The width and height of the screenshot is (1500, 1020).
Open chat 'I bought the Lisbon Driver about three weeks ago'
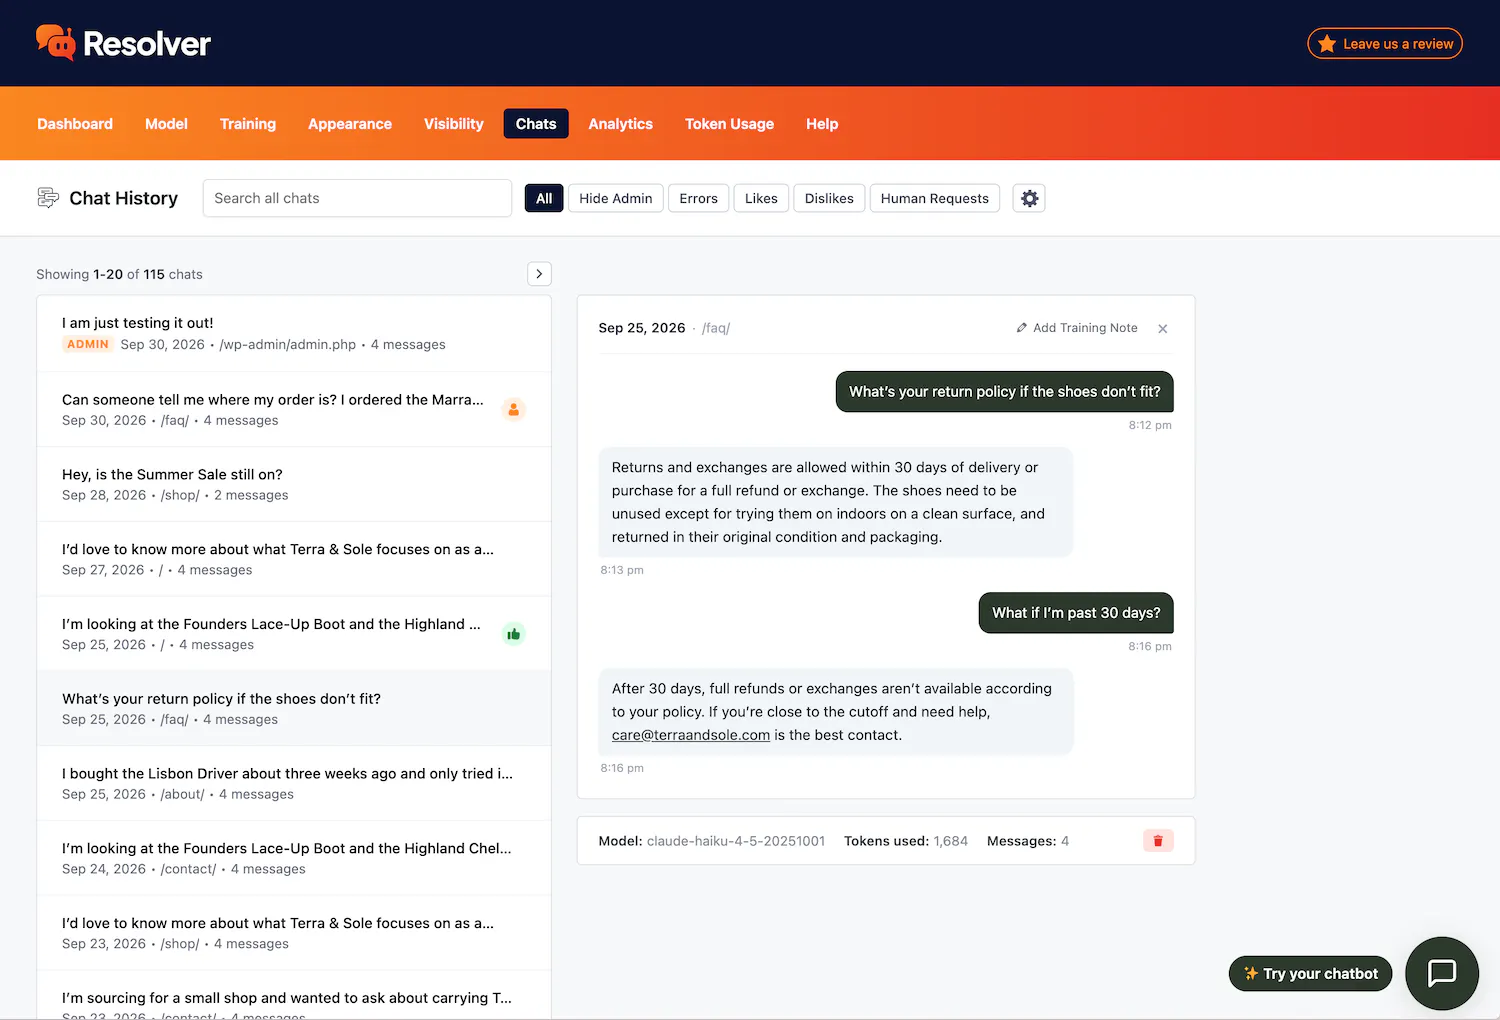tap(294, 783)
